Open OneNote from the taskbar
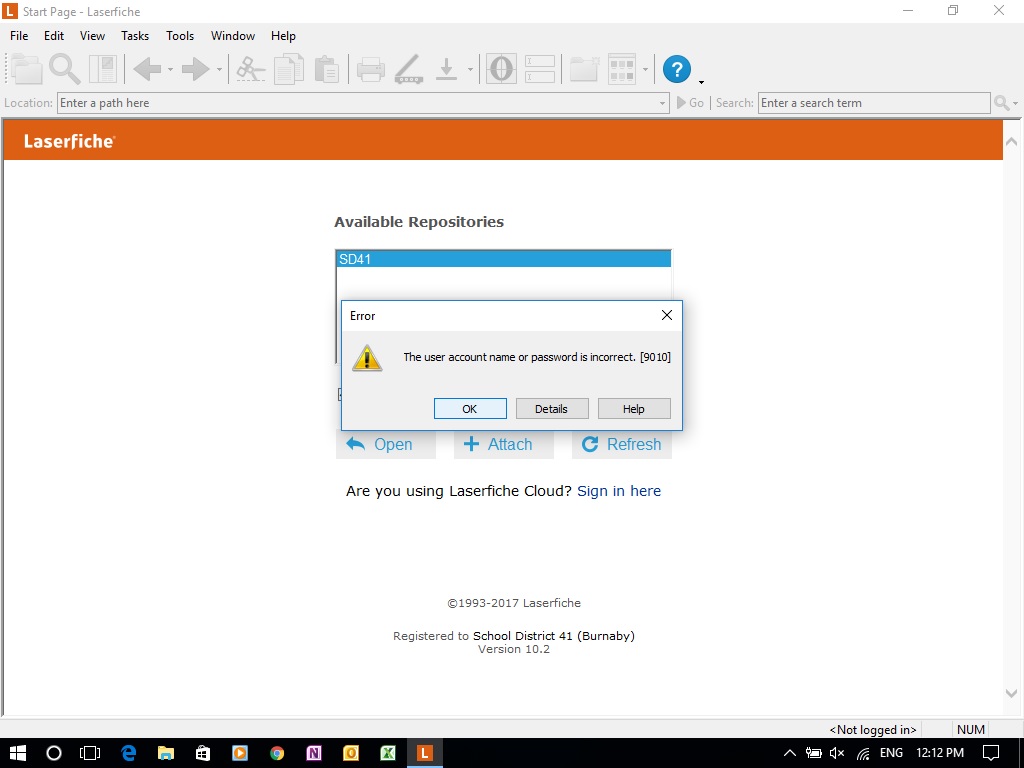Screen dimensions: 1024x768 tap(314, 753)
